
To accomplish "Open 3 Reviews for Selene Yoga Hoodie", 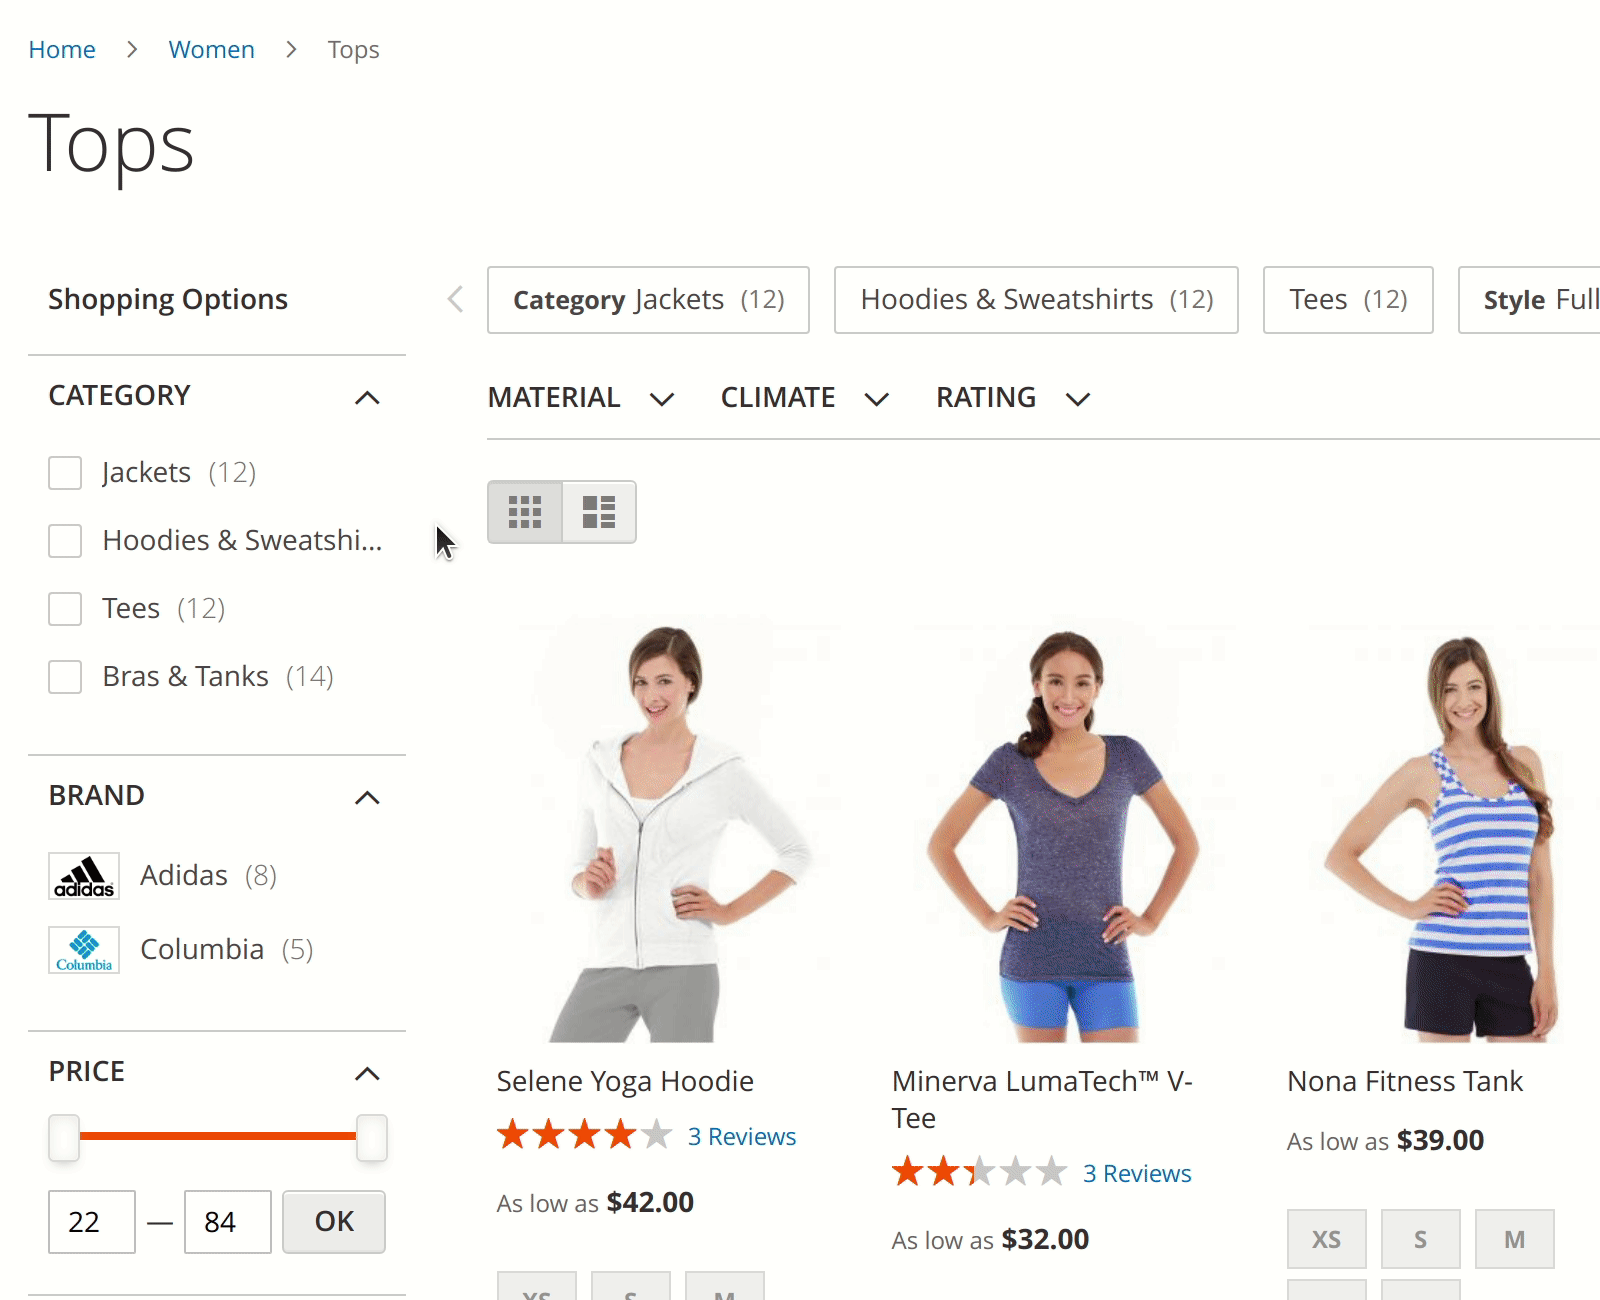I will 741,1136.
